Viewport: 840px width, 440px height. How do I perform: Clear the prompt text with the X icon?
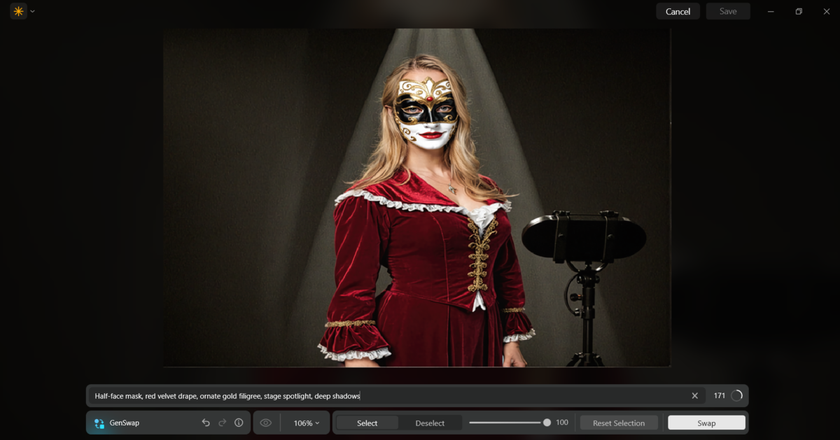coord(695,396)
